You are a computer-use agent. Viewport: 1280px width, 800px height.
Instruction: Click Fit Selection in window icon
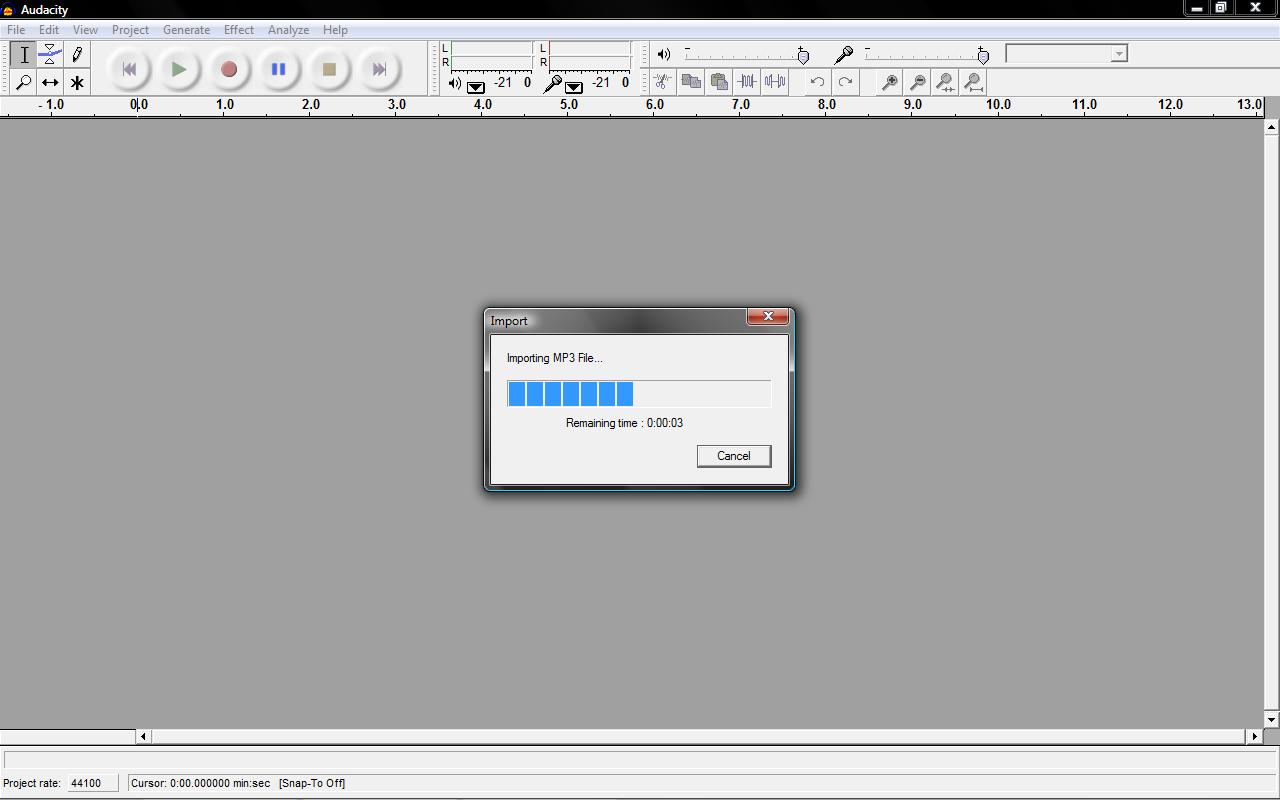[x=945, y=82]
